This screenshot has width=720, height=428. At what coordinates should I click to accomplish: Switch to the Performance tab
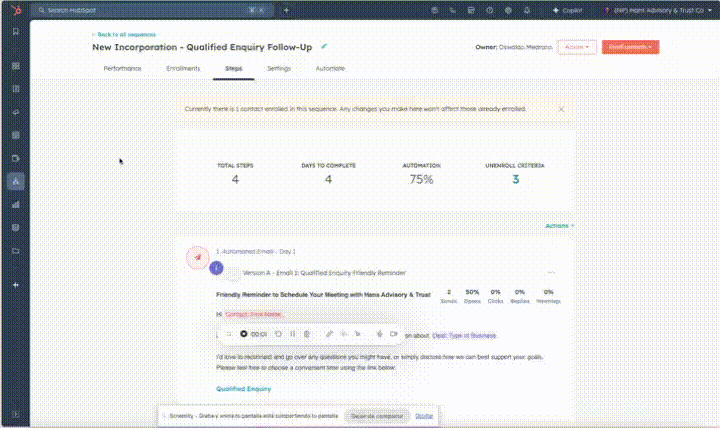click(x=122, y=68)
